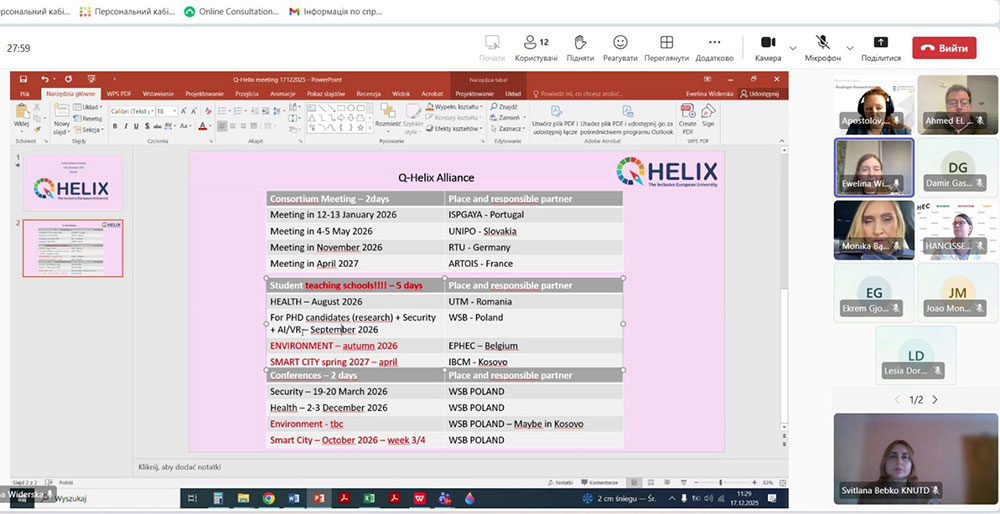Click the Chrome icon in the taskbar
1000x514 pixels.
269,497
